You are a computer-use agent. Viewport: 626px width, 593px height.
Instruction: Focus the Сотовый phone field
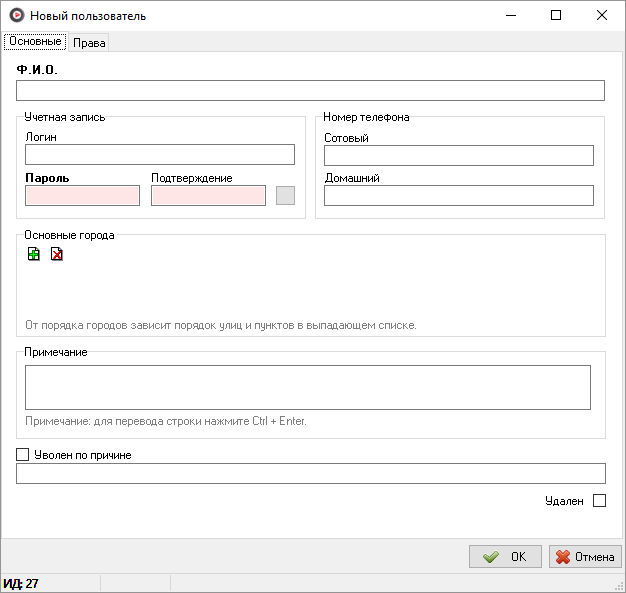click(459, 155)
